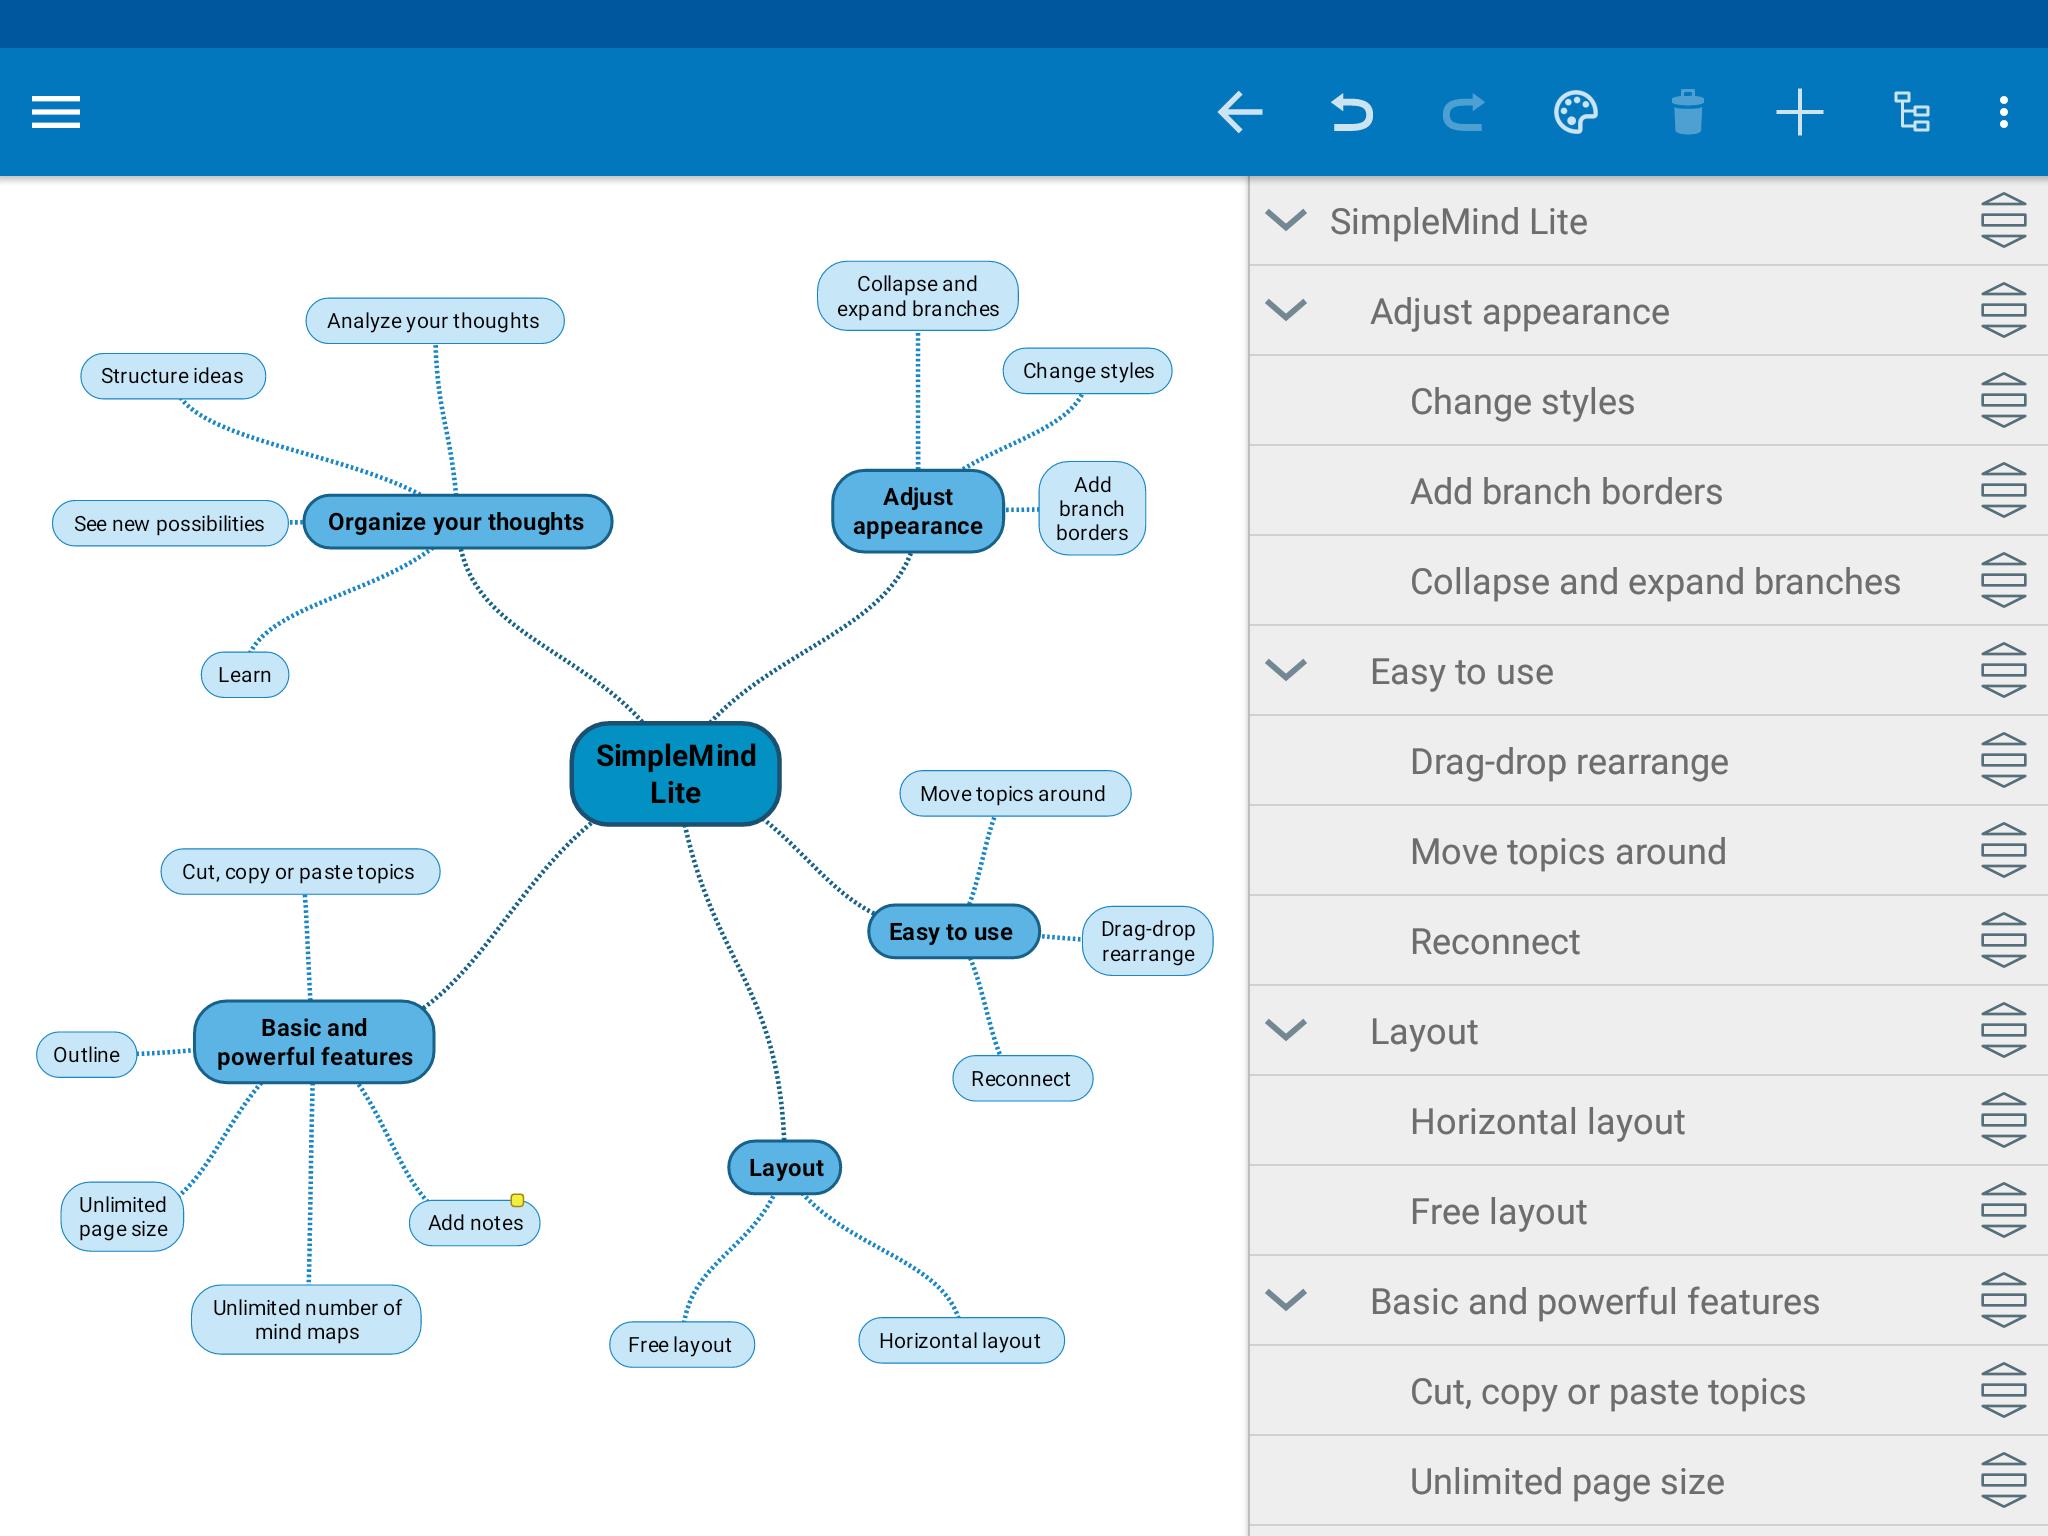The height and width of the screenshot is (1536, 2048).
Task: Click the trash delete icon
Action: 1687,112
